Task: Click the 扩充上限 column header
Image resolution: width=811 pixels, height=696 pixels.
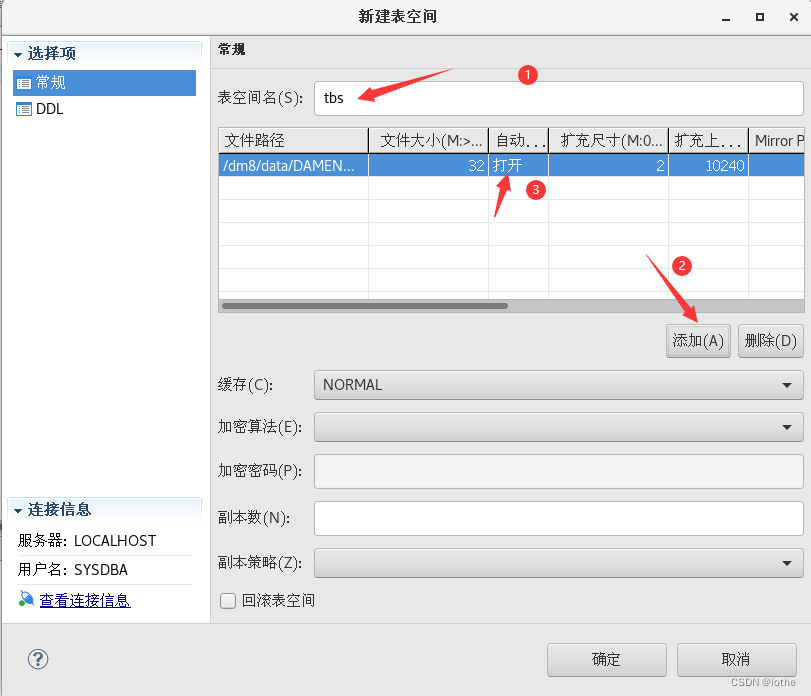Action: [708, 140]
